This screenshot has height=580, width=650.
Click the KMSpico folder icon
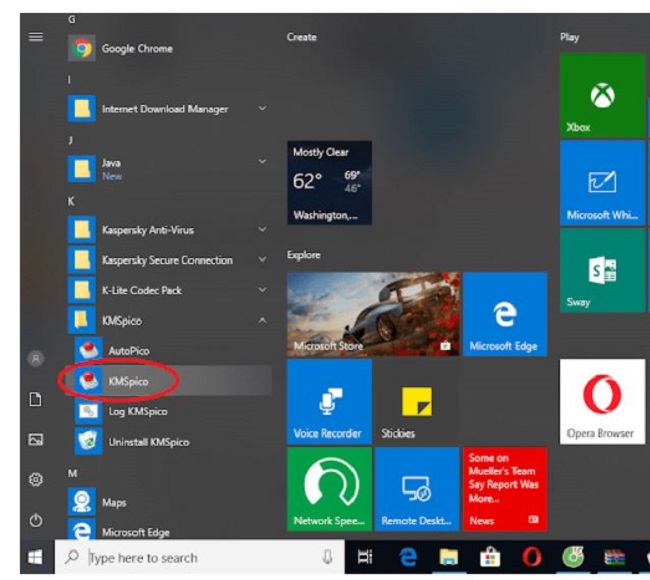coord(82,320)
